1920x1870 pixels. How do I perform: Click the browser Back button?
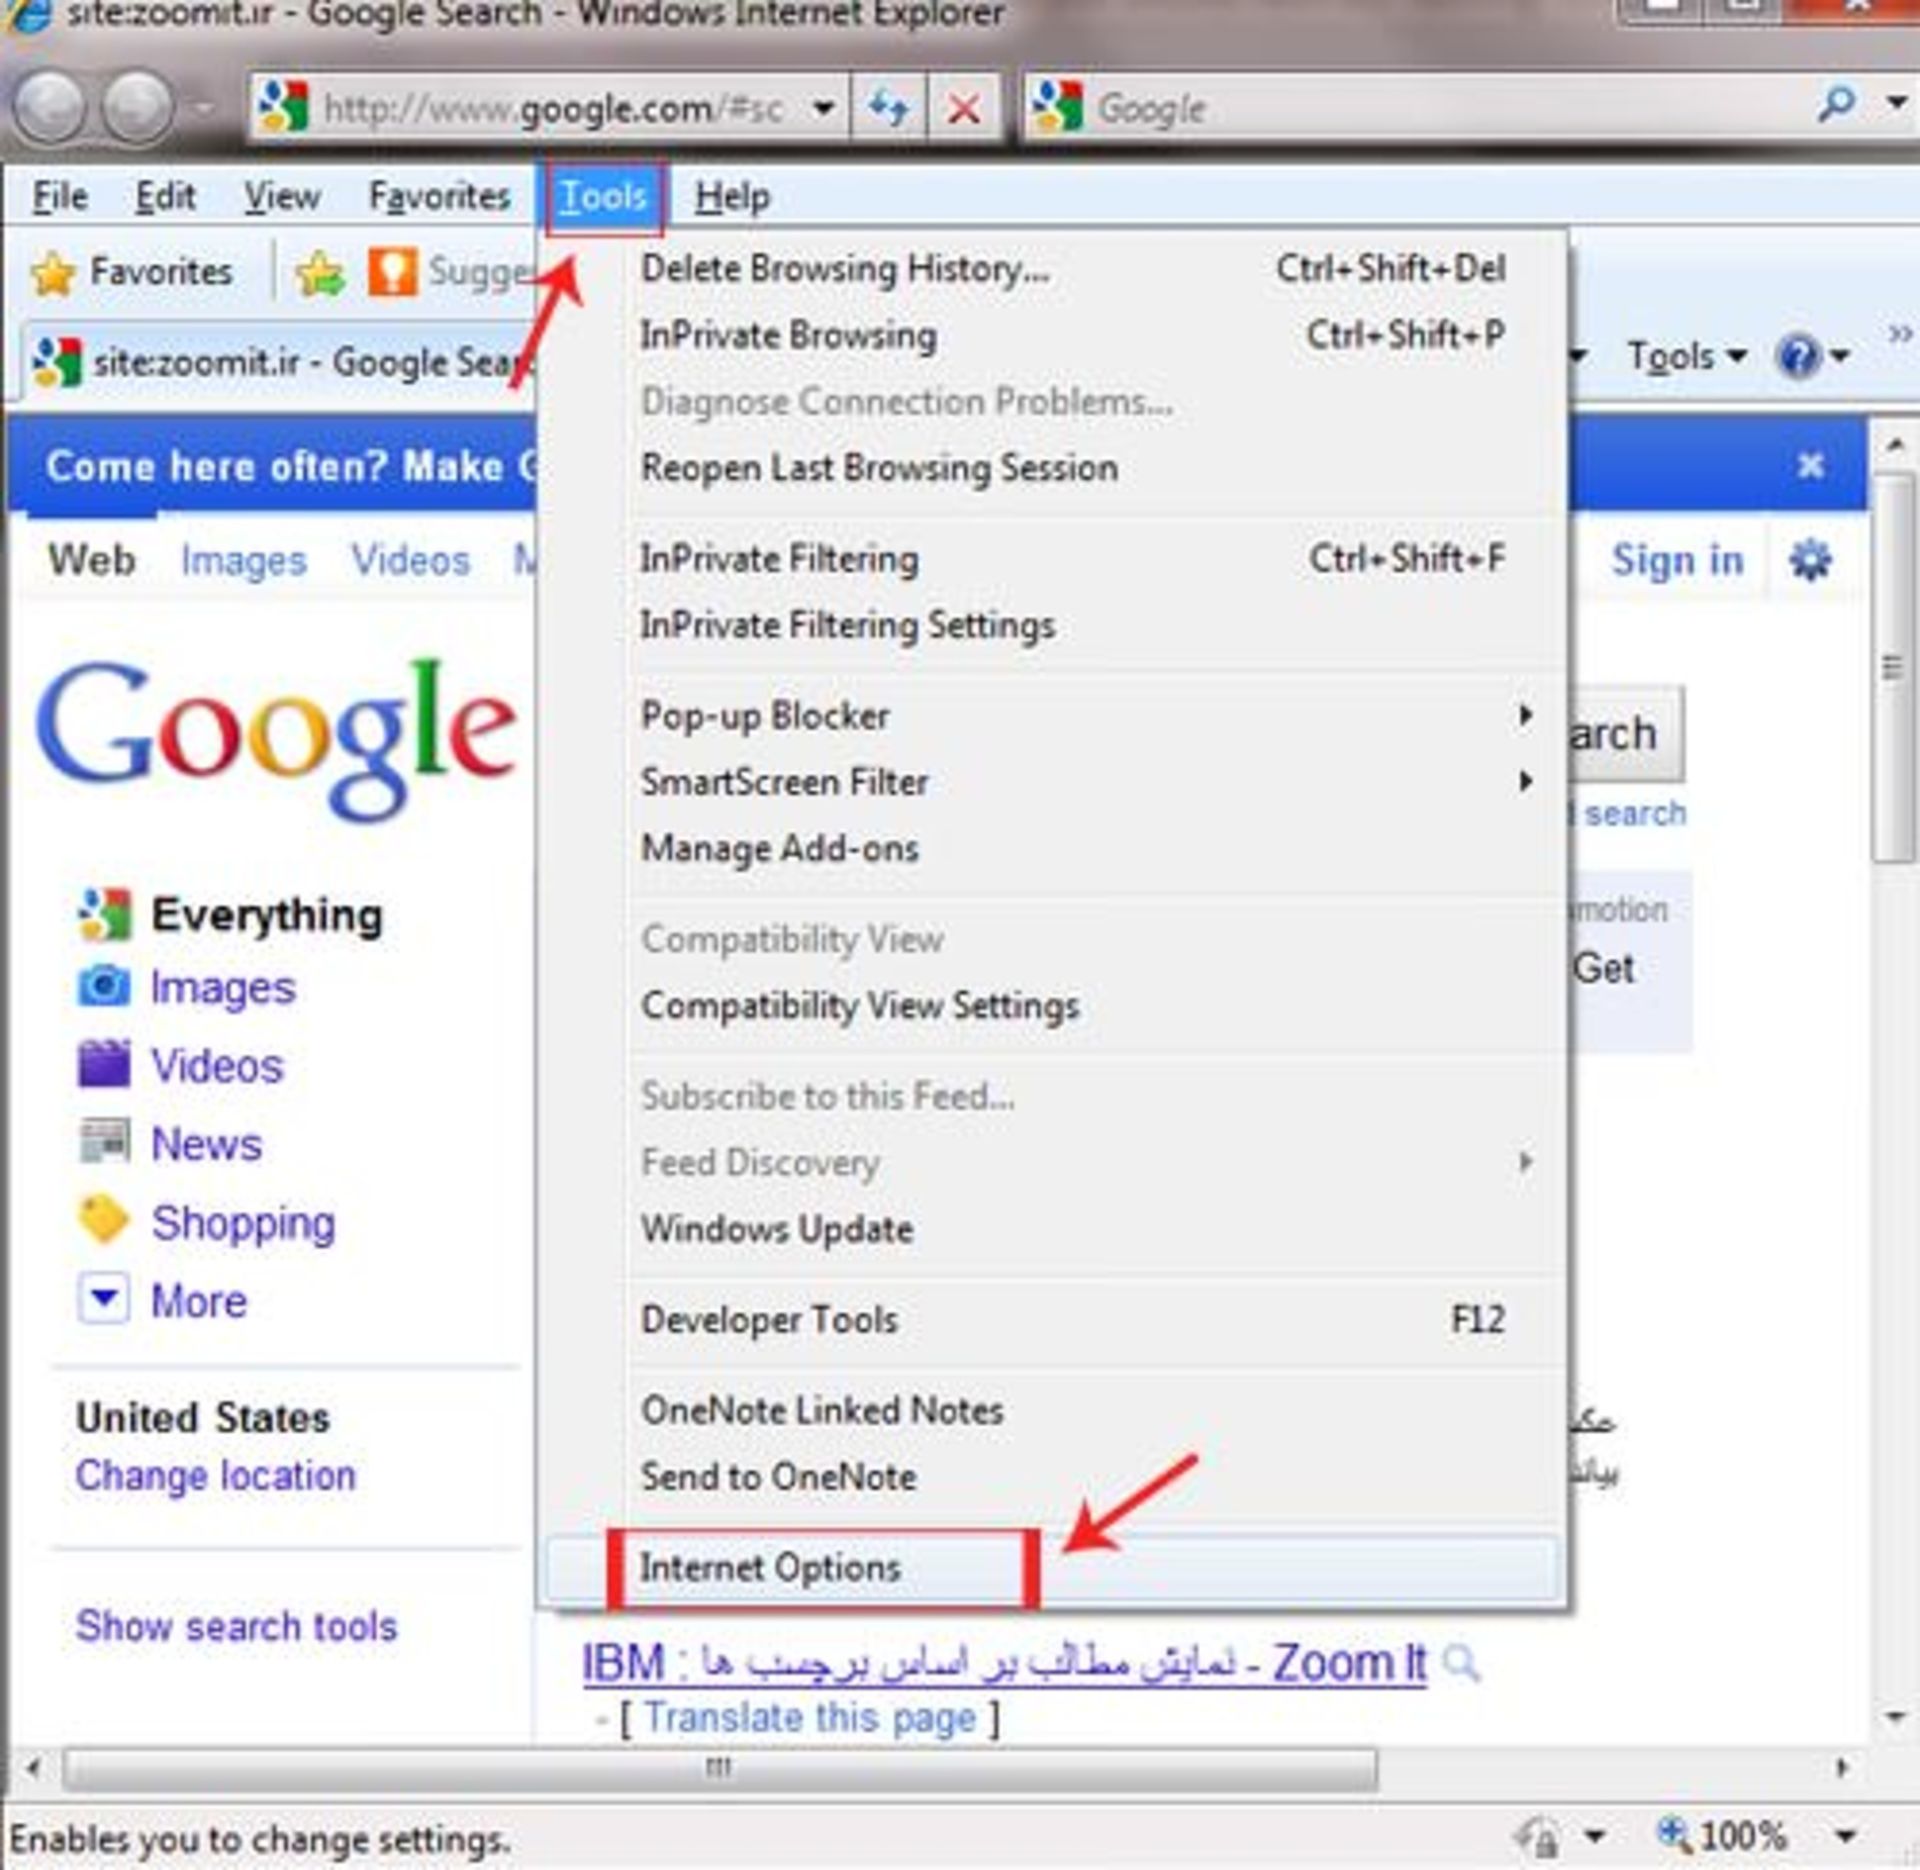tap(49, 107)
